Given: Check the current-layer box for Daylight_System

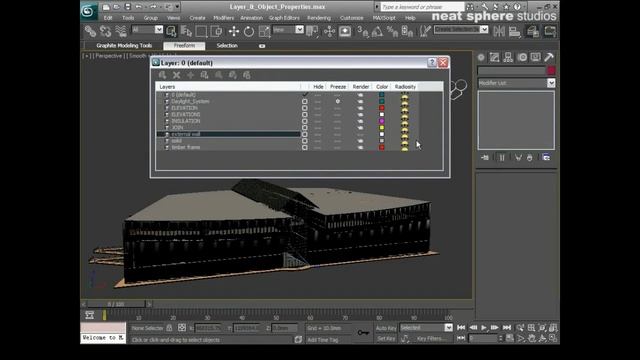Looking at the screenshot, I should [x=304, y=102].
